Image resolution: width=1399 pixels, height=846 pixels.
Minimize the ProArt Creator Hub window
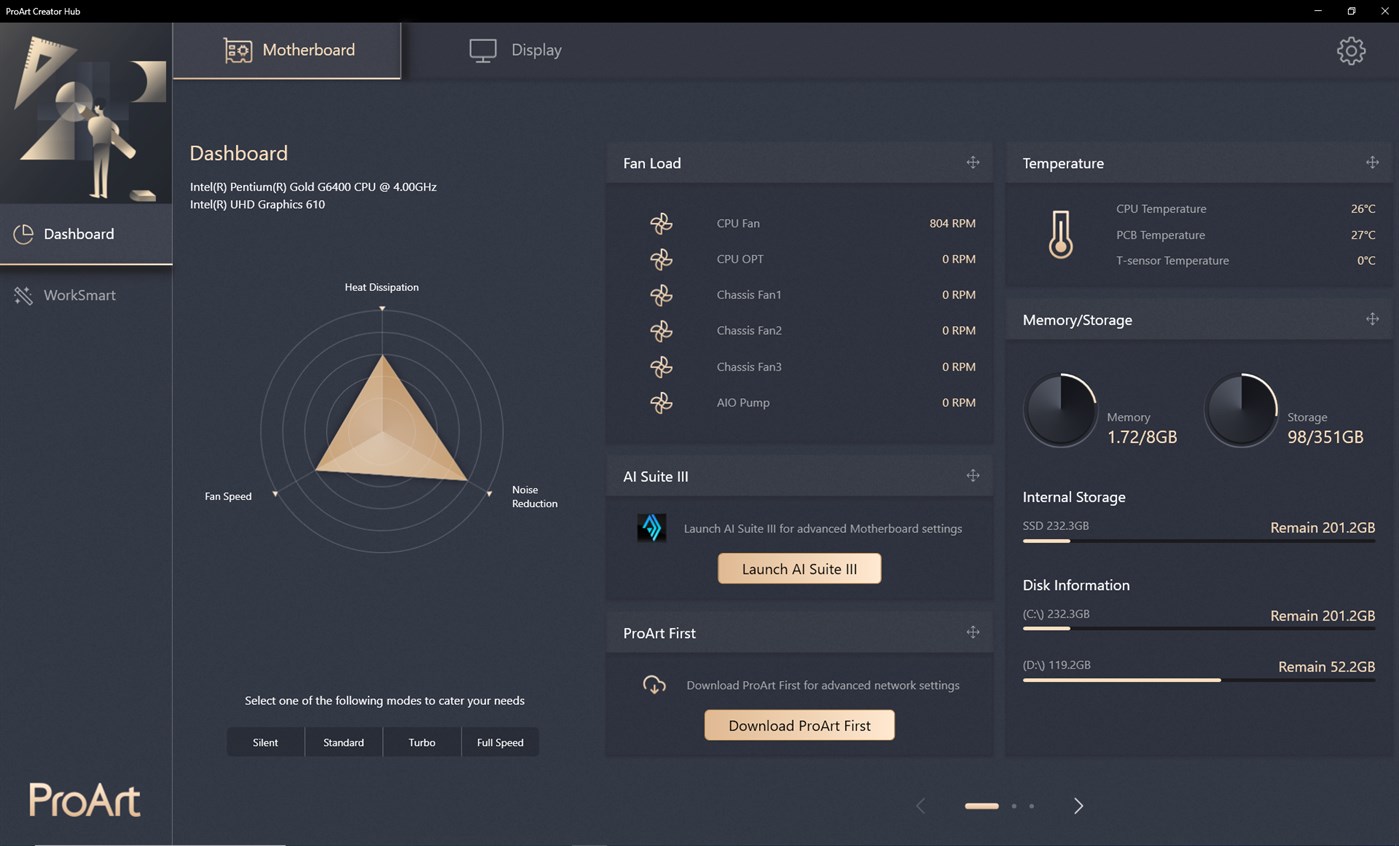(x=1318, y=11)
